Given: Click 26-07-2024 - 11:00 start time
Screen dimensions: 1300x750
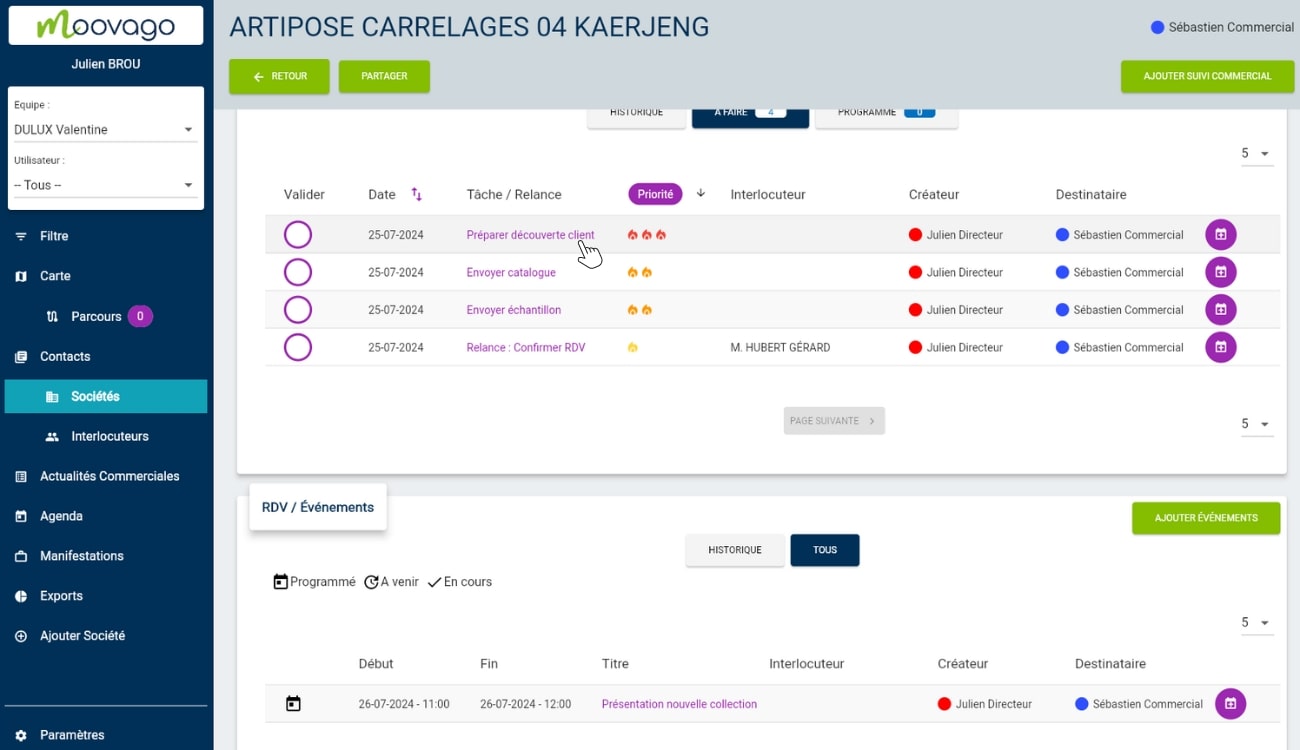Looking at the screenshot, I should 404,704.
